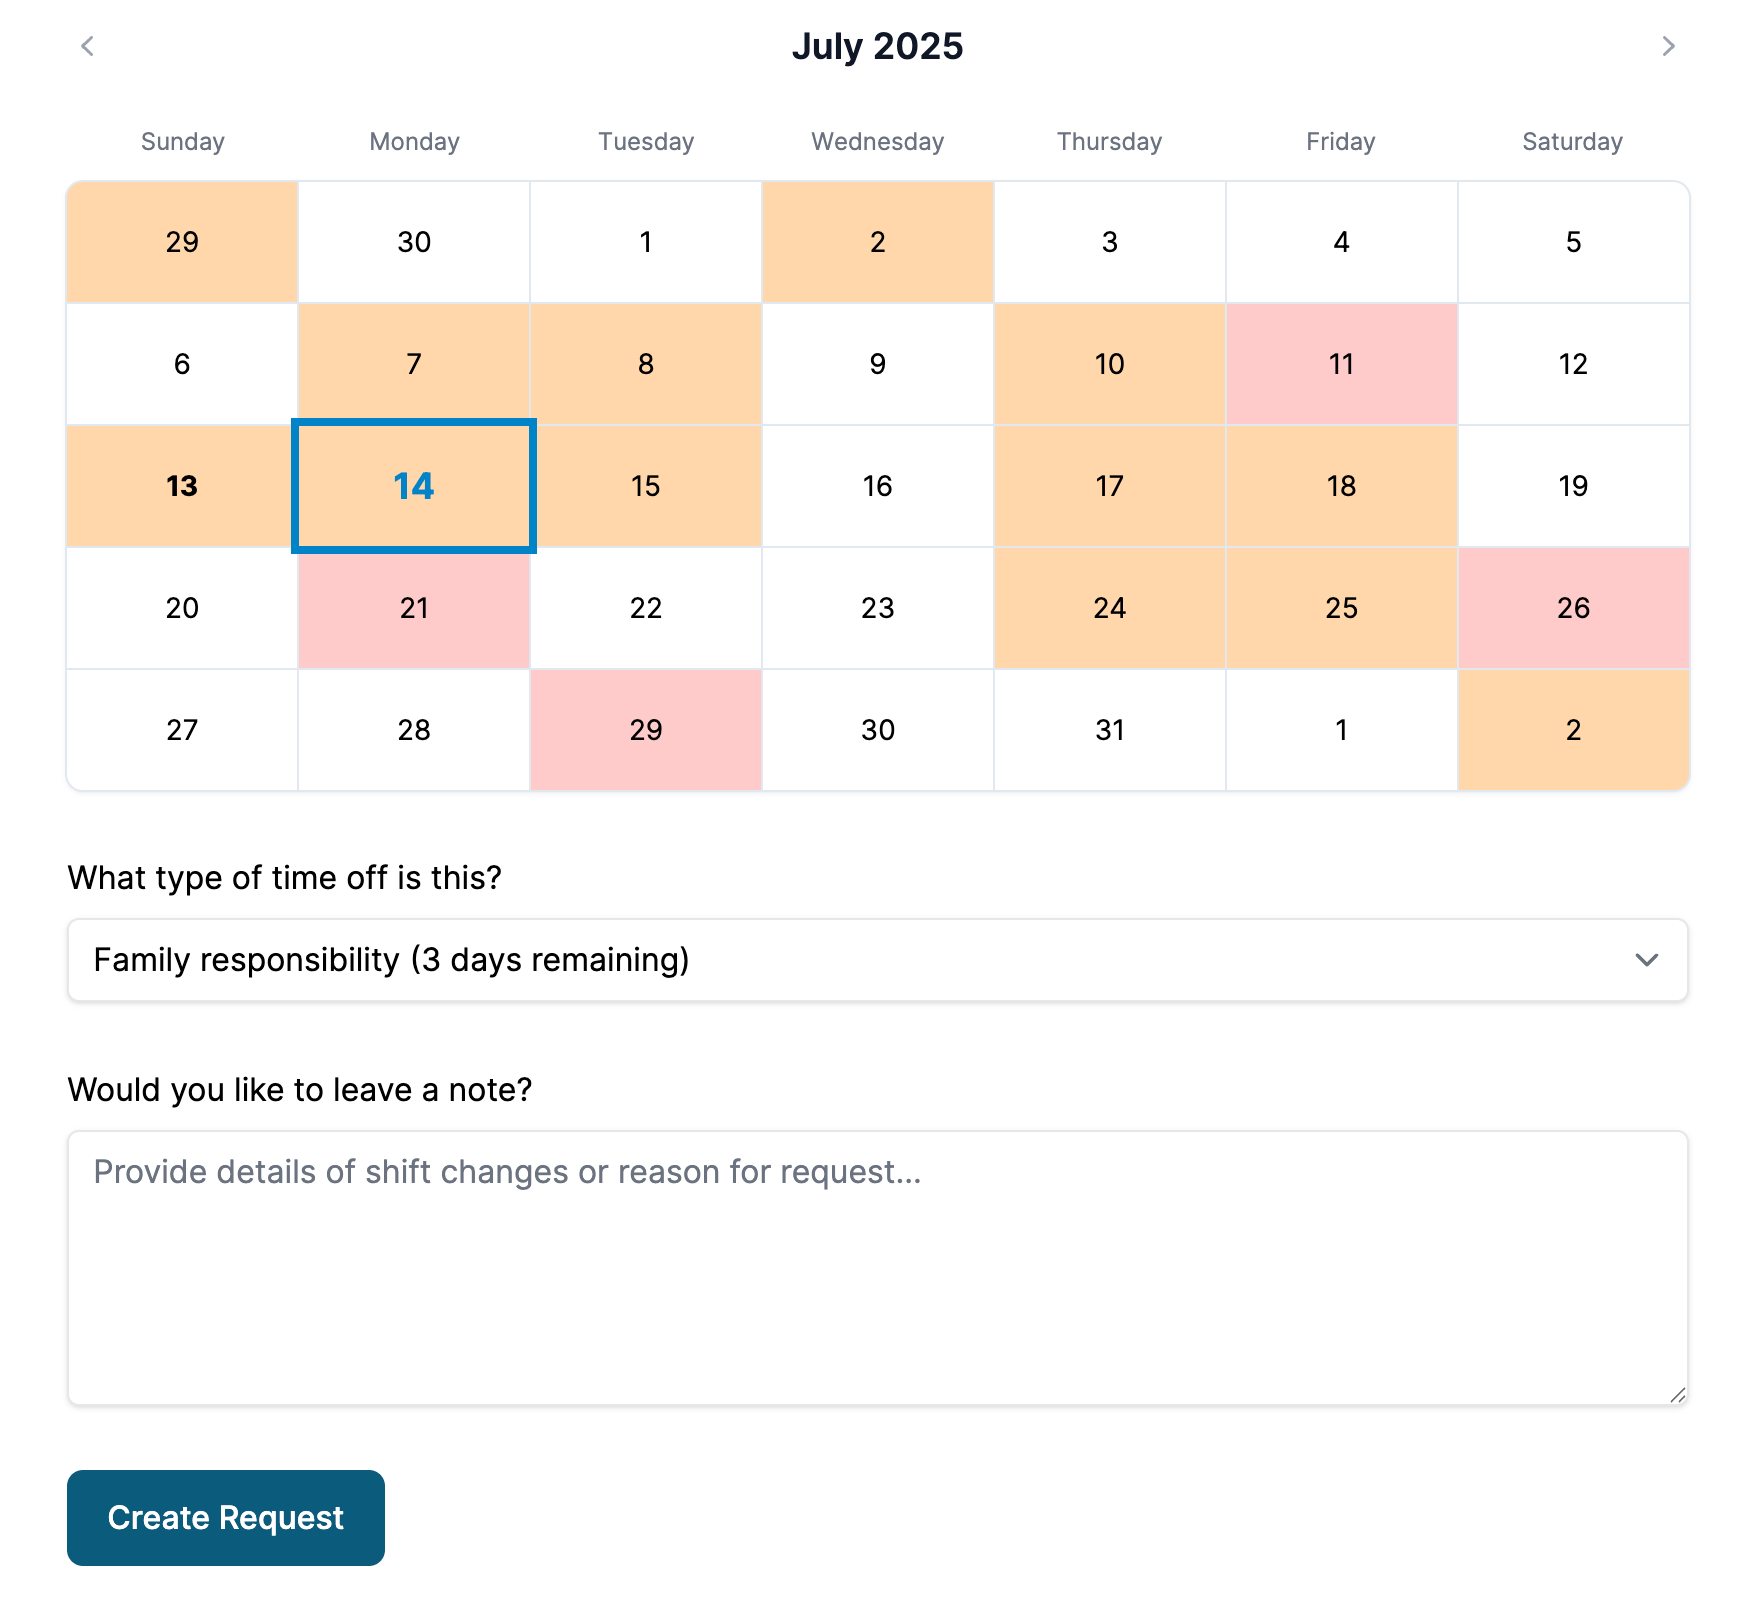Navigate to the previous month
This screenshot has height=1618, width=1758.
[88, 46]
